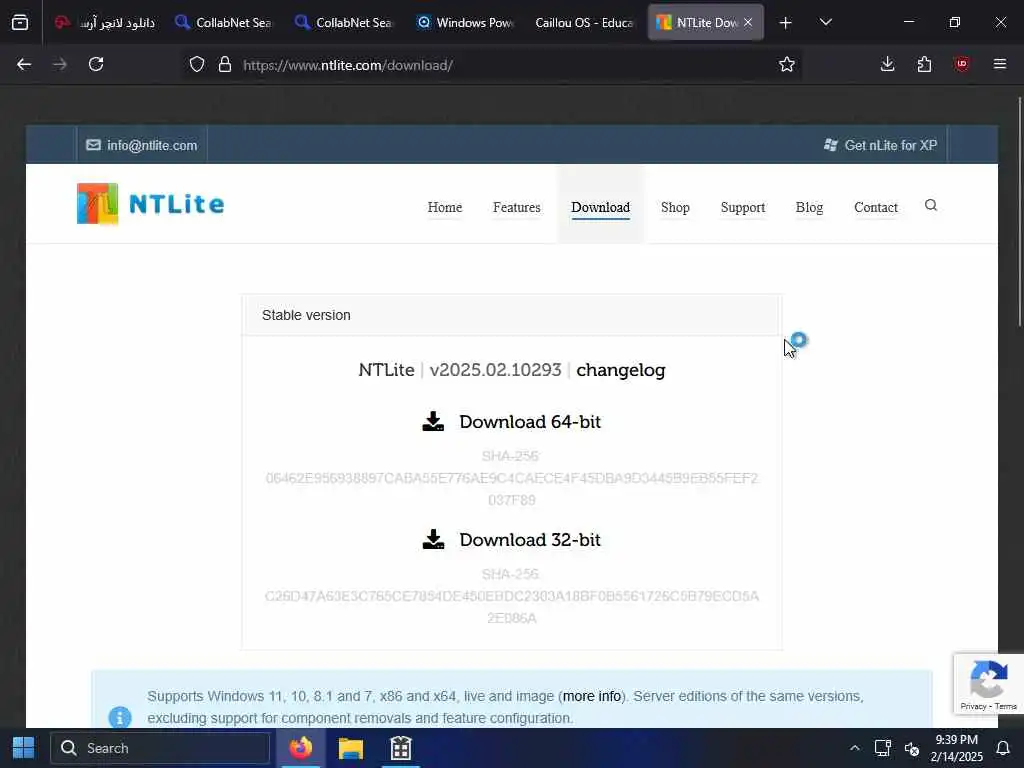This screenshot has width=1024, height=768.
Task: Click the info@ntlite.com email link
Action: point(142,145)
